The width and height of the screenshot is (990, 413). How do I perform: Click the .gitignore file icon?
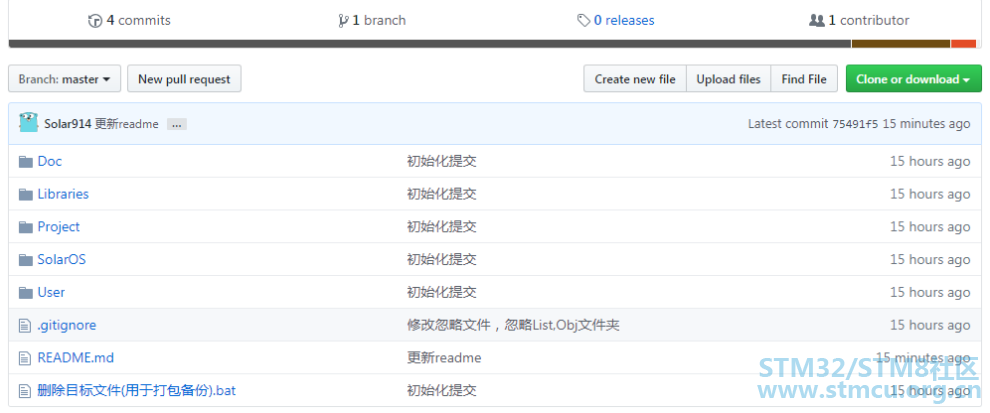(25, 326)
